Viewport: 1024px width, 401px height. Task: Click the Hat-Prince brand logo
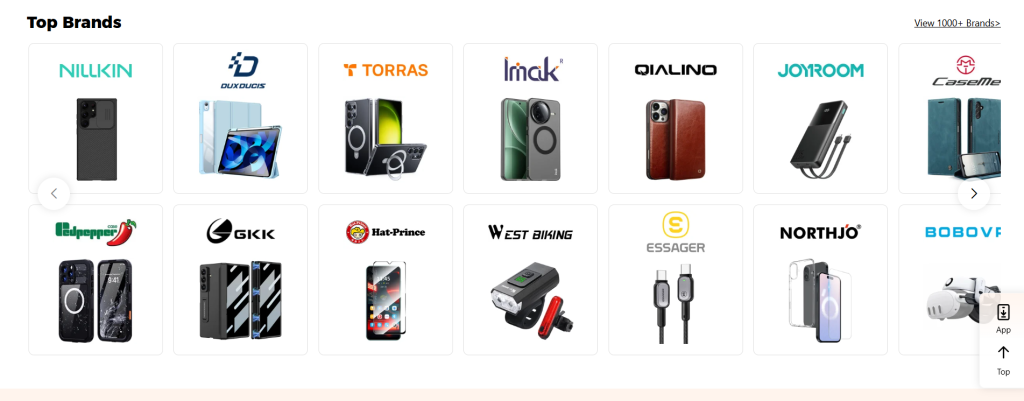click(x=385, y=232)
